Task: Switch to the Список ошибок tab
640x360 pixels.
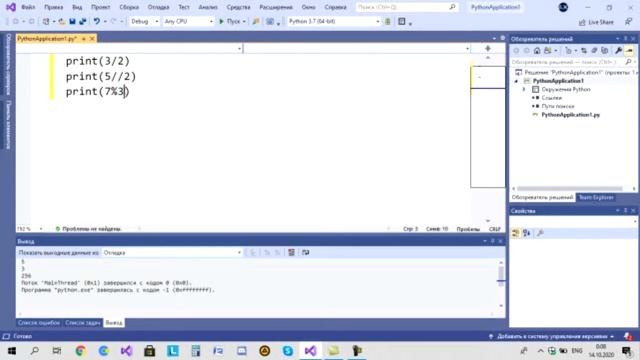Action: [x=39, y=323]
